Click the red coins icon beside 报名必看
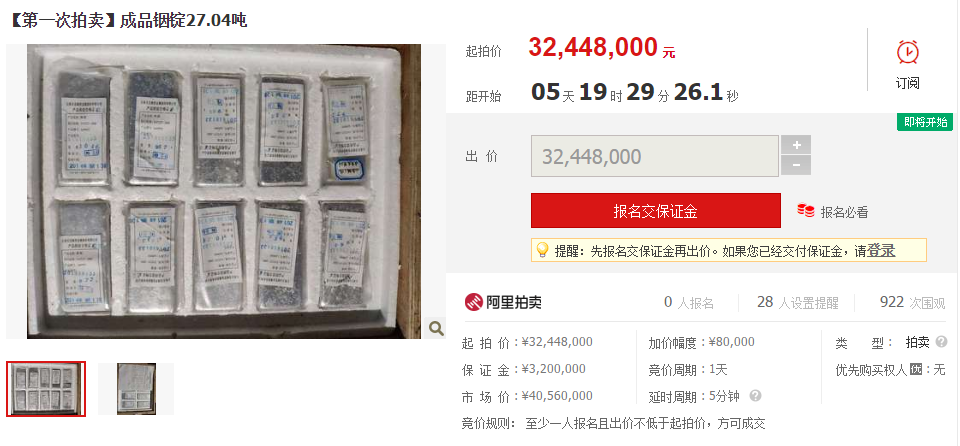This screenshot has width=960, height=446. pyautogui.click(x=806, y=211)
